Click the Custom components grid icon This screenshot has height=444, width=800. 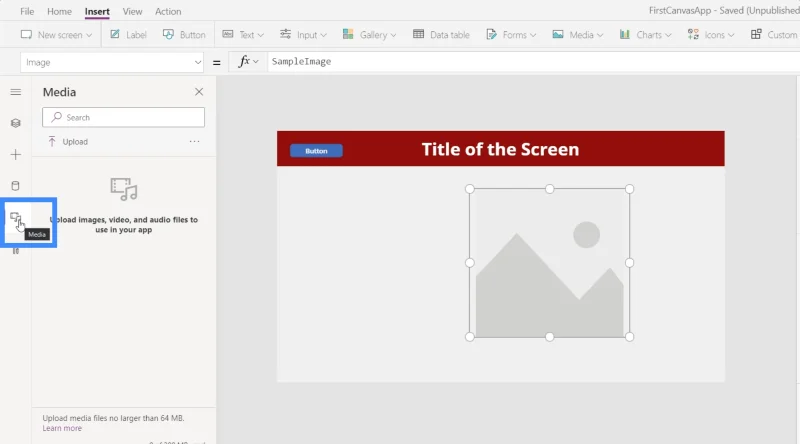[756, 34]
